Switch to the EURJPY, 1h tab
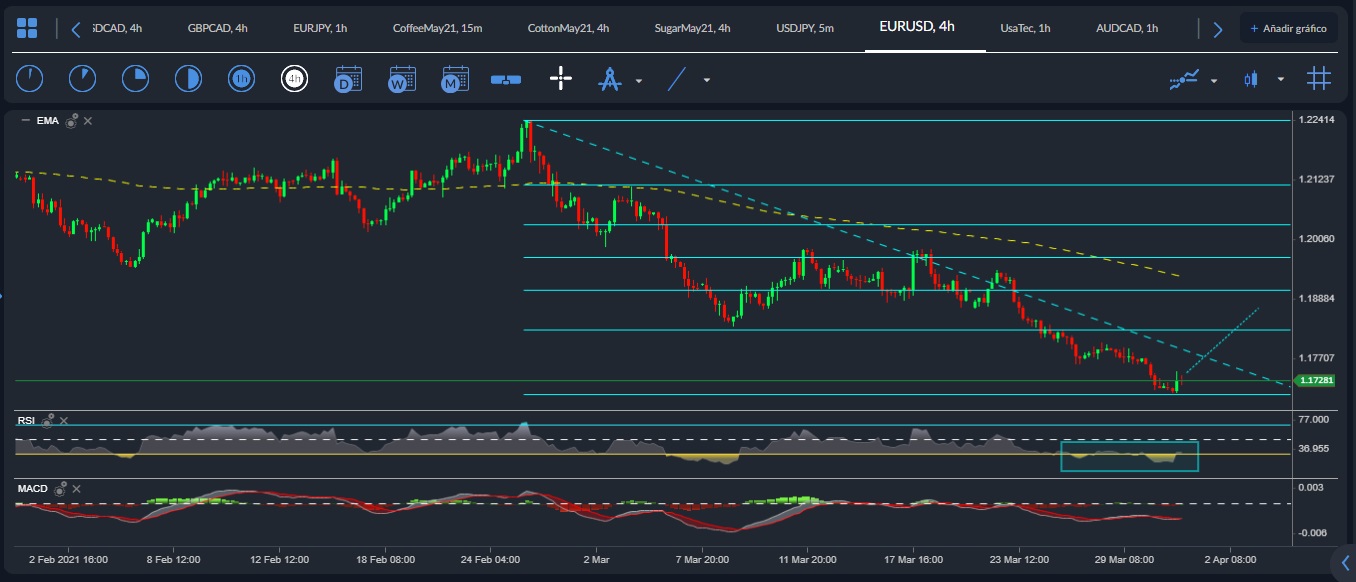1356x582 pixels. click(x=320, y=28)
